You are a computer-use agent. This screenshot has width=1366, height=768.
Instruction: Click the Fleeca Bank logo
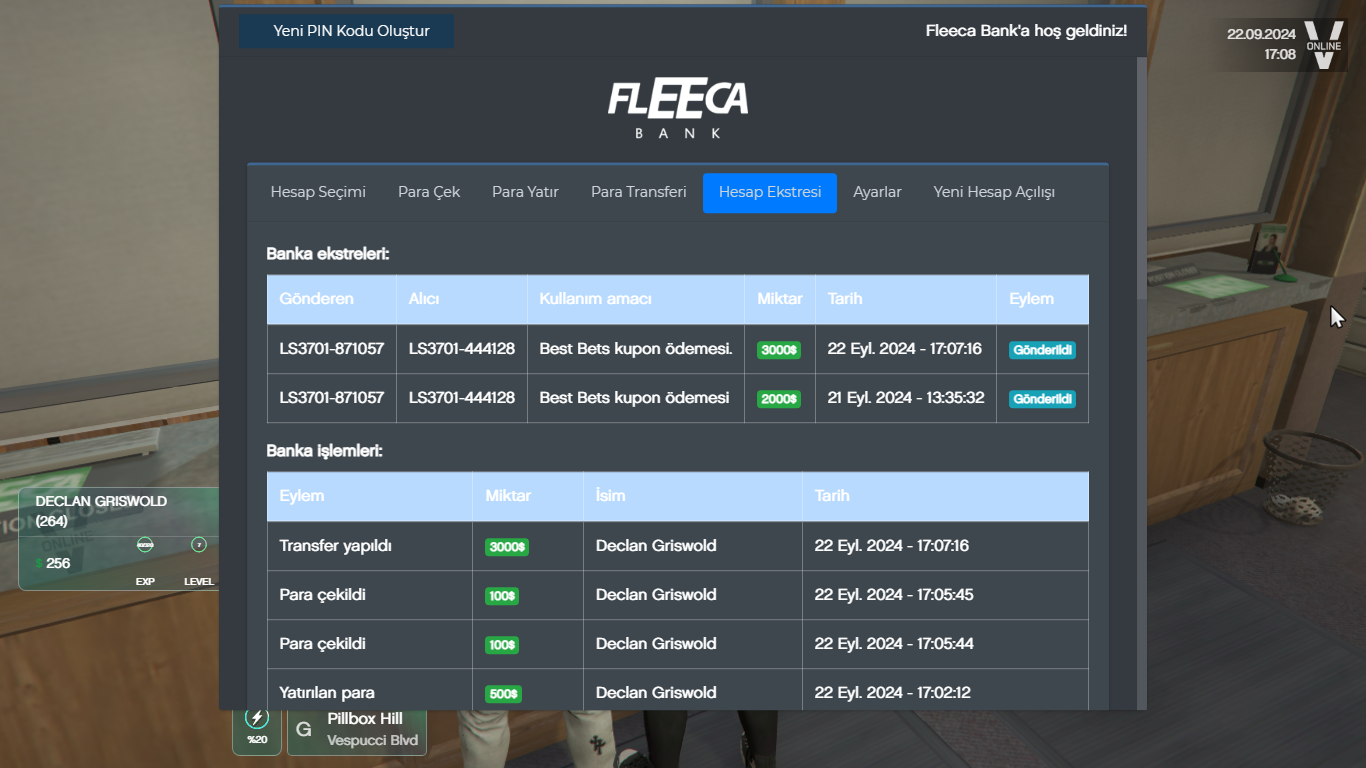[678, 108]
